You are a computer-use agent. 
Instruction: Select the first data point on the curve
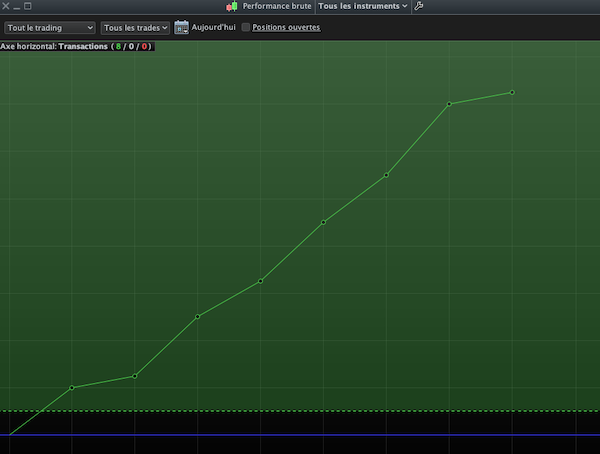[x=72, y=387]
